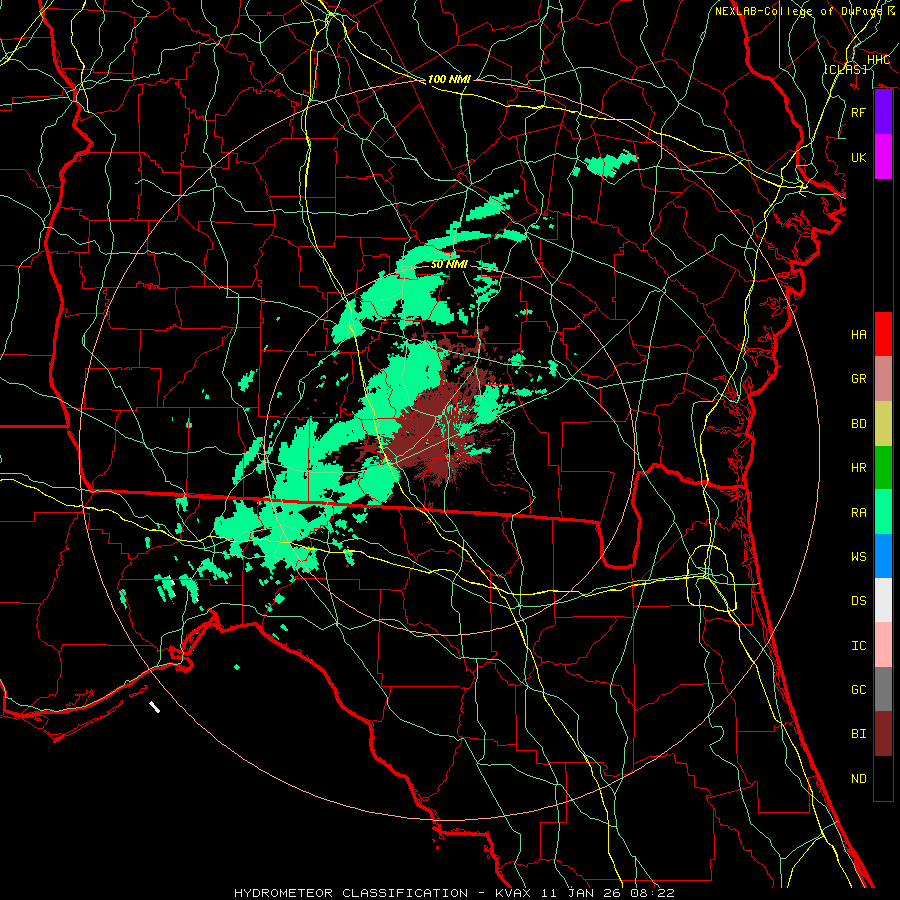Viewport: 900px width, 900px height.
Task: Click the 100 NMI range ring label
Action: coord(449,79)
